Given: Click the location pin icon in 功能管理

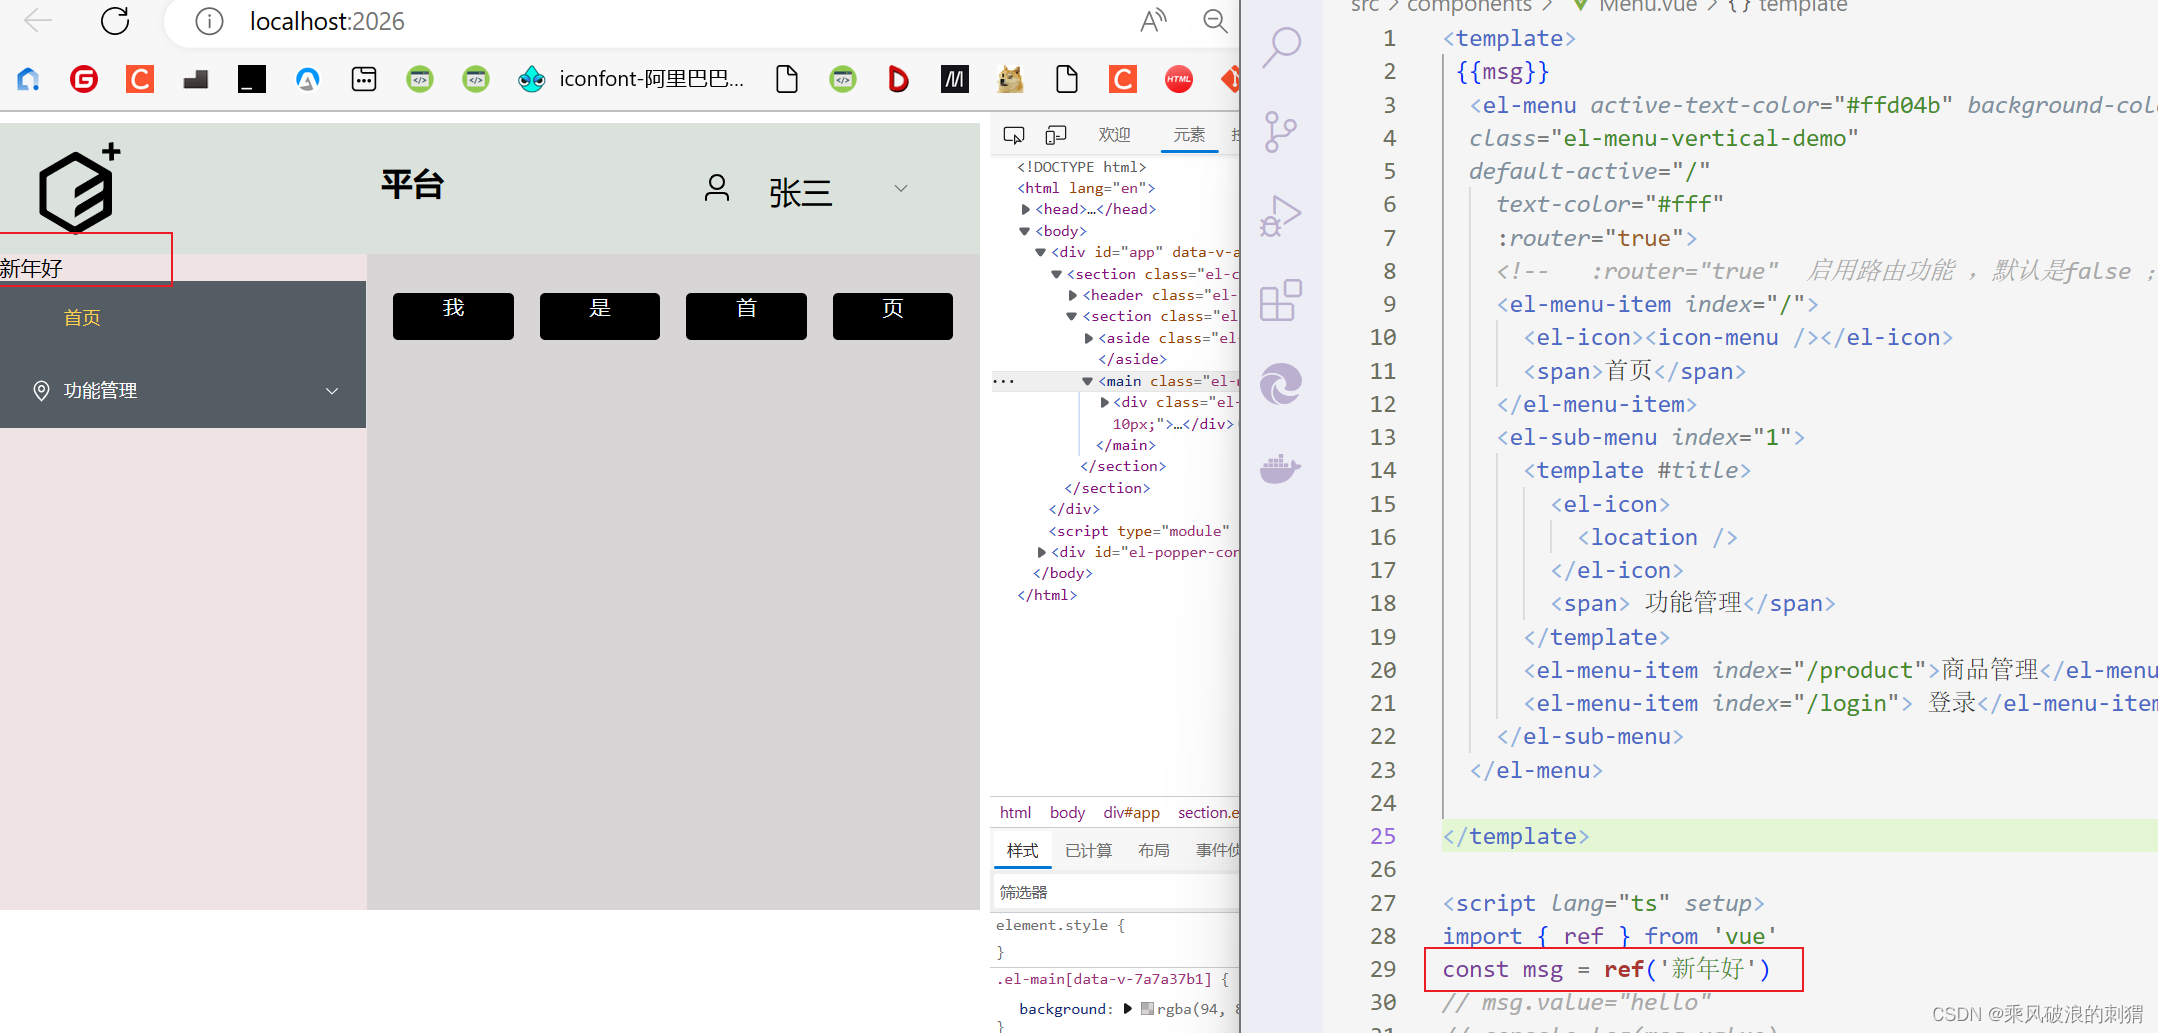Looking at the screenshot, I should (x=41, y=391).
